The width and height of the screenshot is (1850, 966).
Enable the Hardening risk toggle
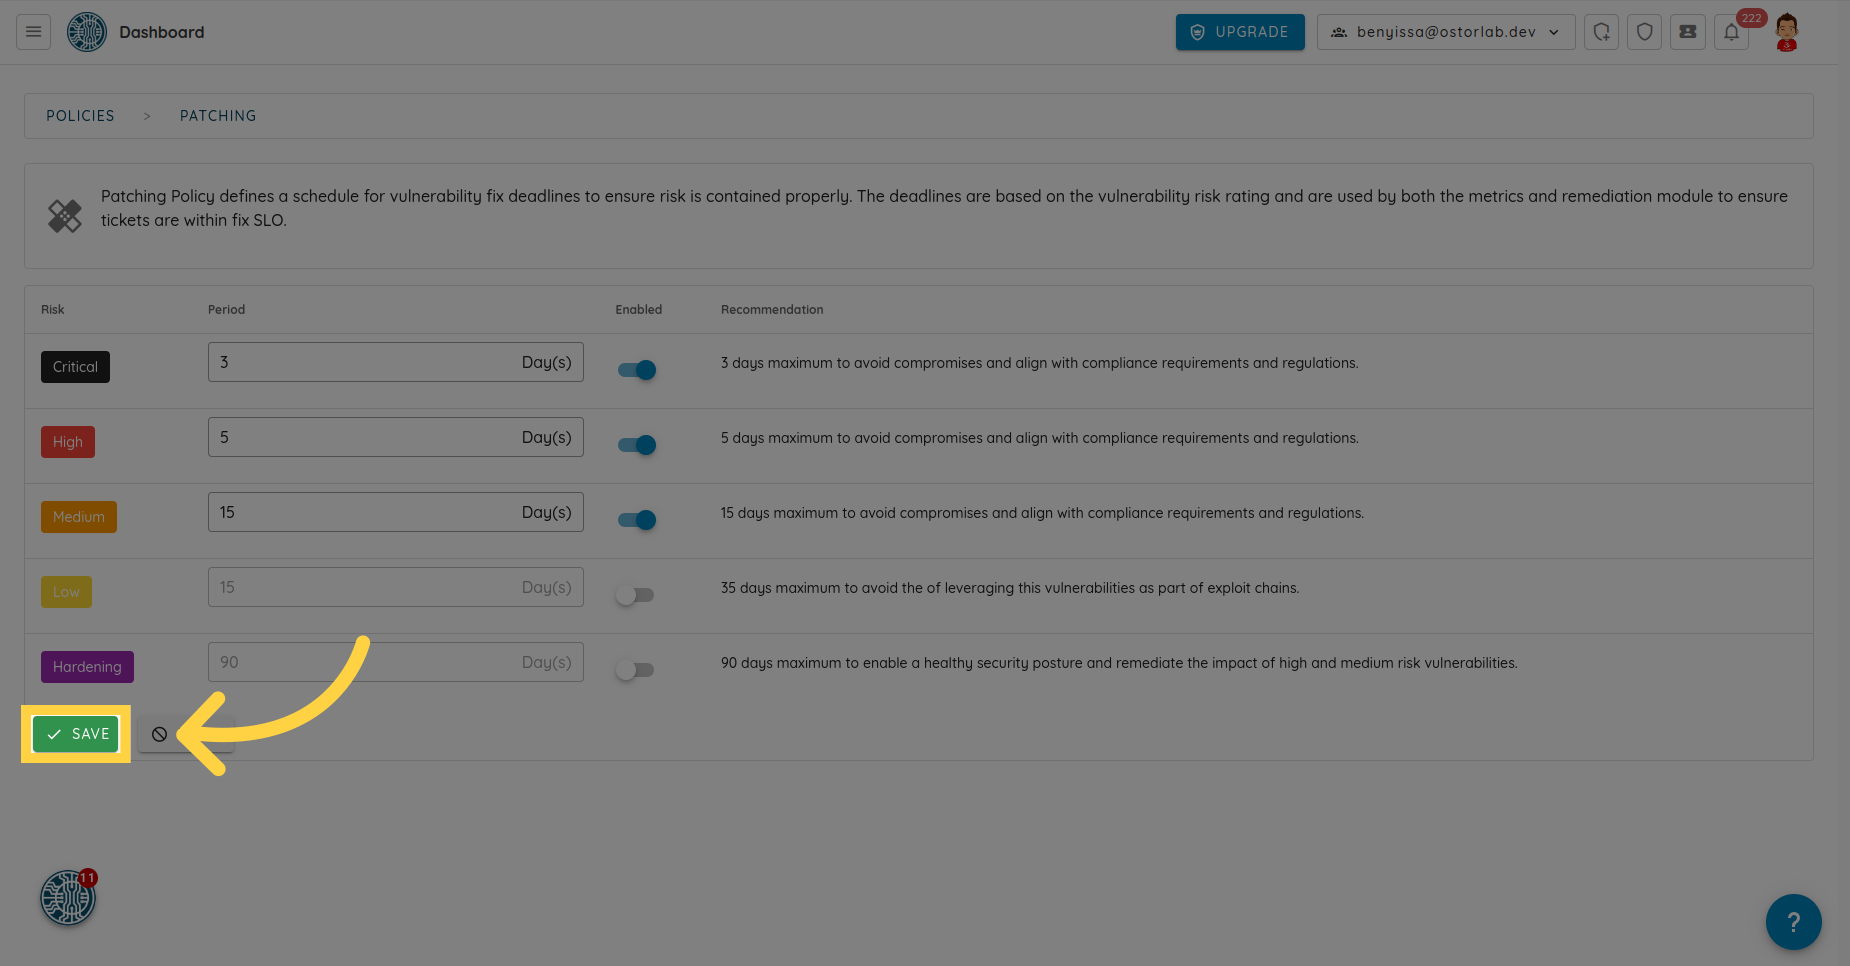[635, 670]
